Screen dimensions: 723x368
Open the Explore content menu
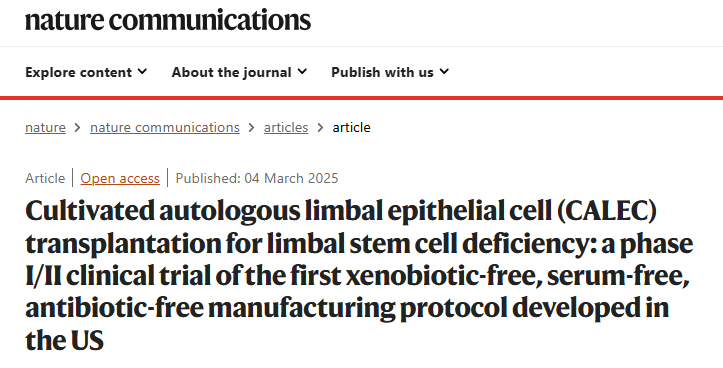point(86,72)
